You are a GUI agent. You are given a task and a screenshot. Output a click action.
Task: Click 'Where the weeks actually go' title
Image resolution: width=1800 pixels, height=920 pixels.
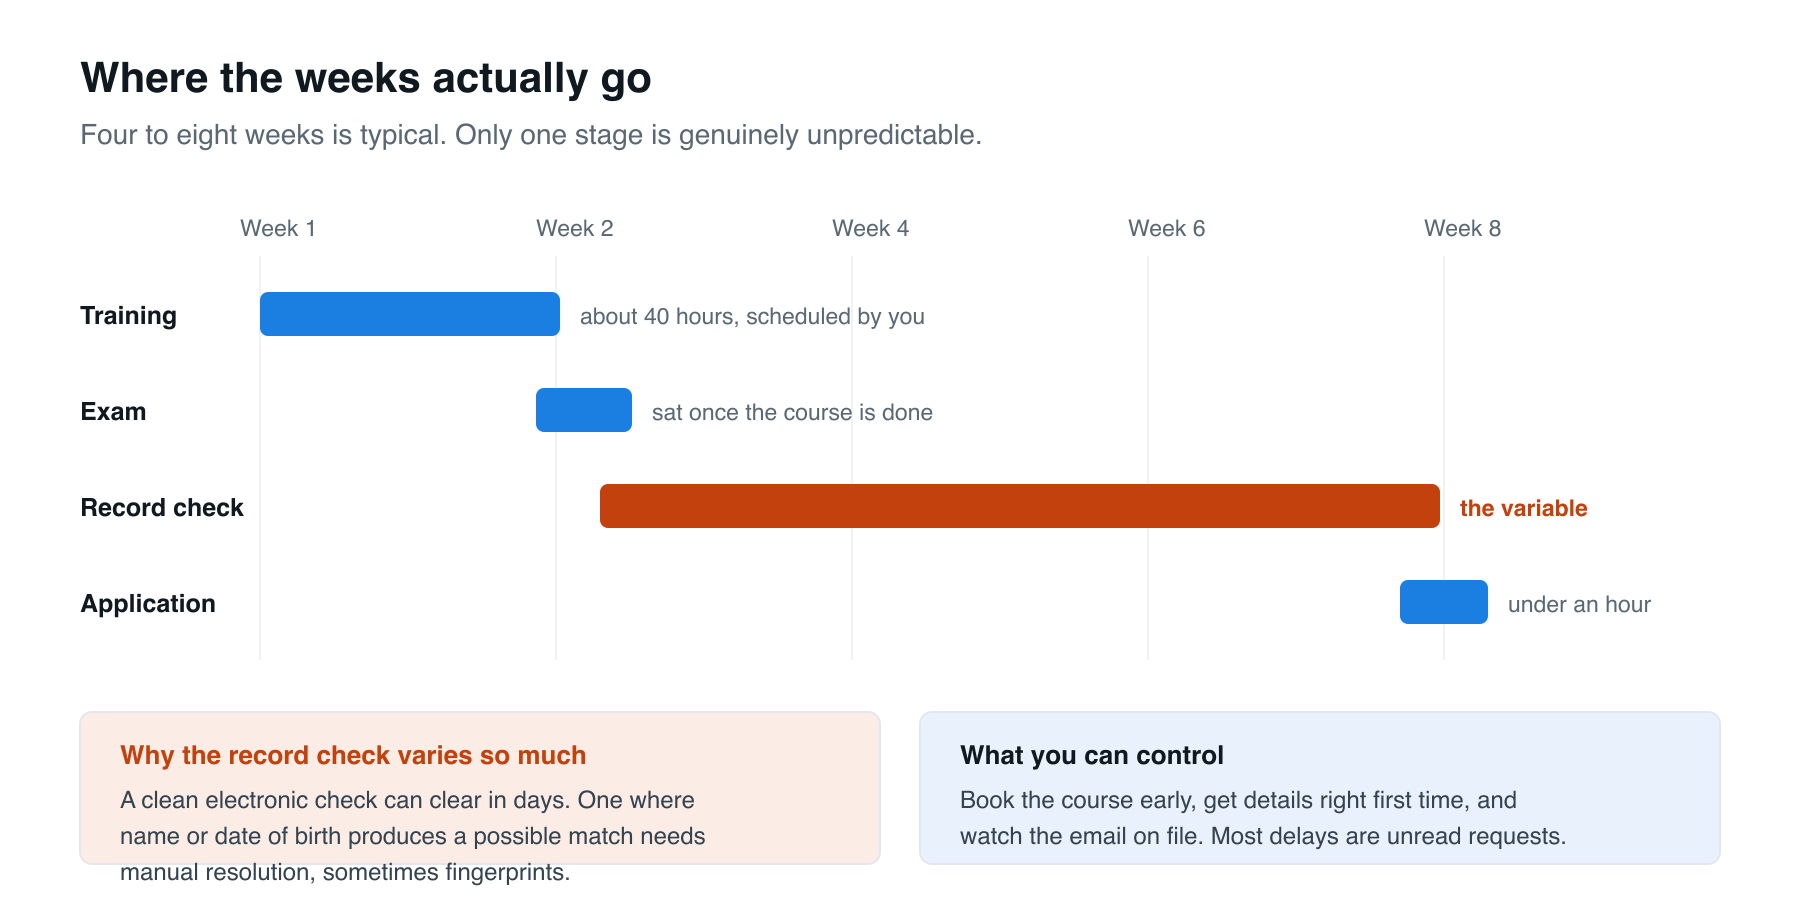(x=366, y=78)
